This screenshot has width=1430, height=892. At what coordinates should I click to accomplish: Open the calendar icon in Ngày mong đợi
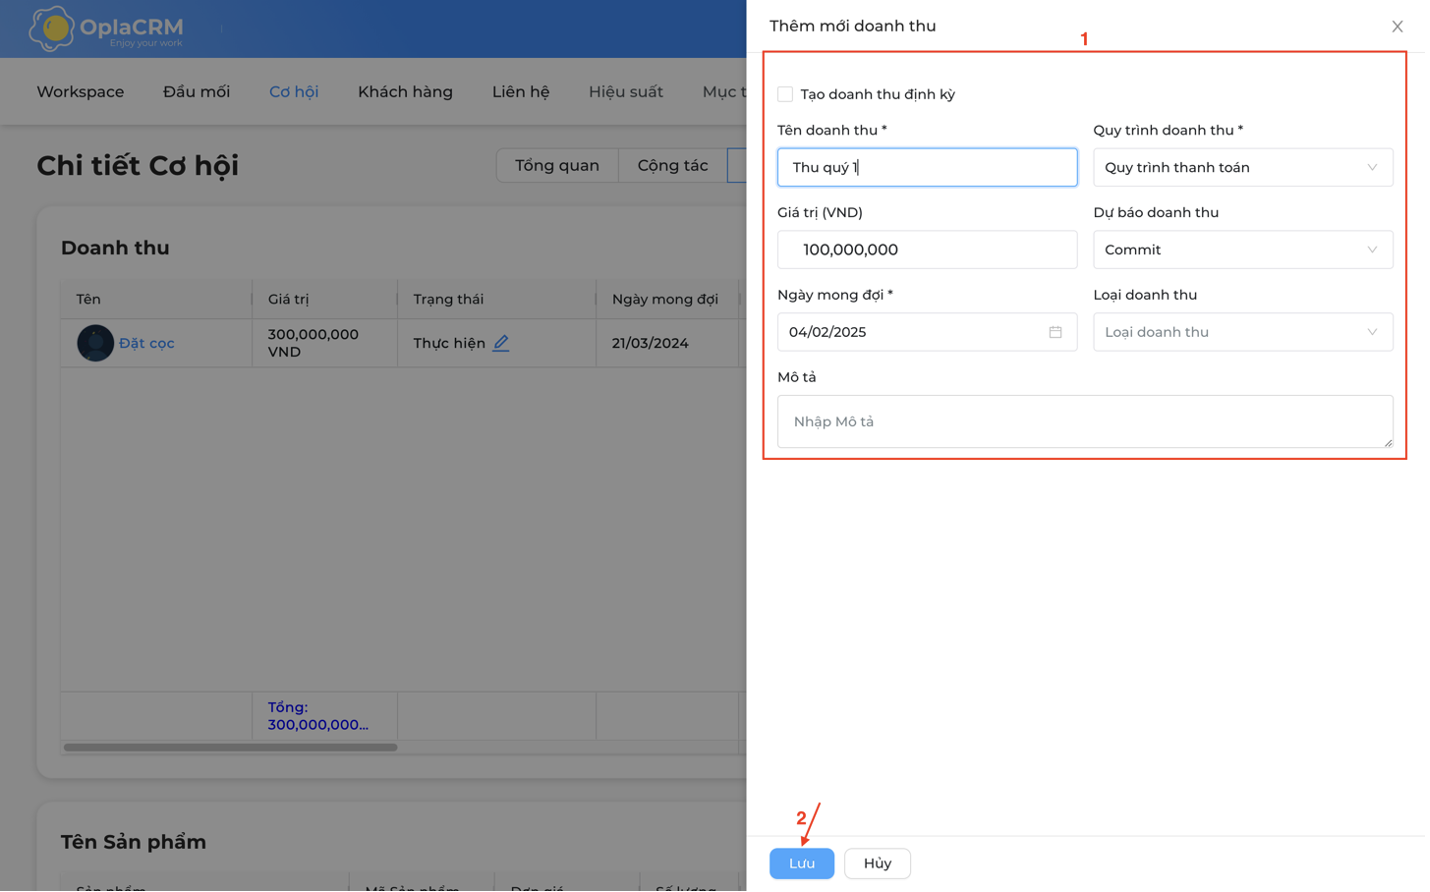coord(1055,332)
